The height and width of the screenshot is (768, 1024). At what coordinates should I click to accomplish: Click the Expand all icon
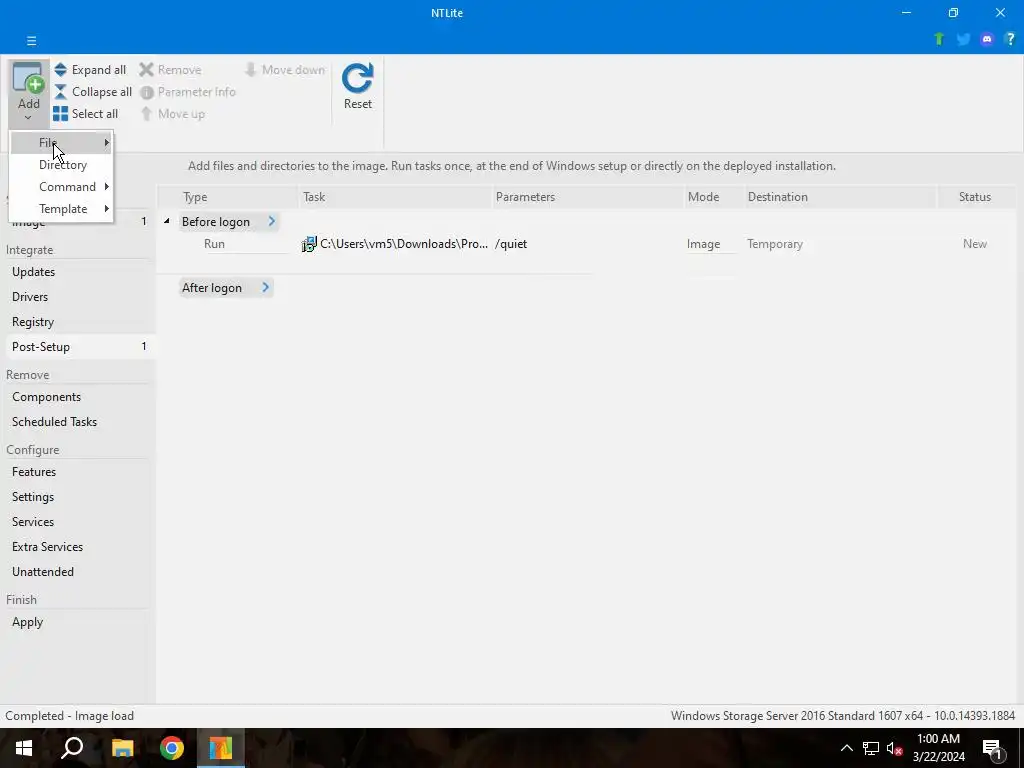pyautogui.click(x=61, y=70)
